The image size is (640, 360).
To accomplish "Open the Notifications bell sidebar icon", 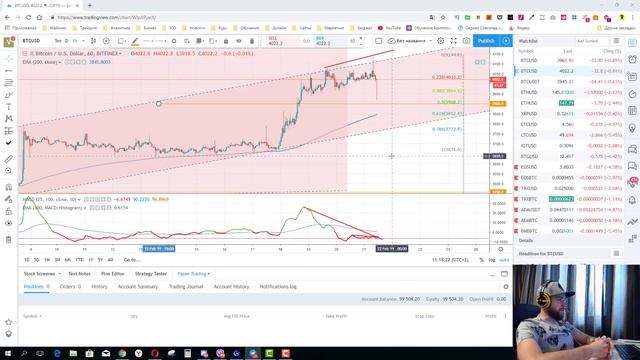I will (632, 200).
